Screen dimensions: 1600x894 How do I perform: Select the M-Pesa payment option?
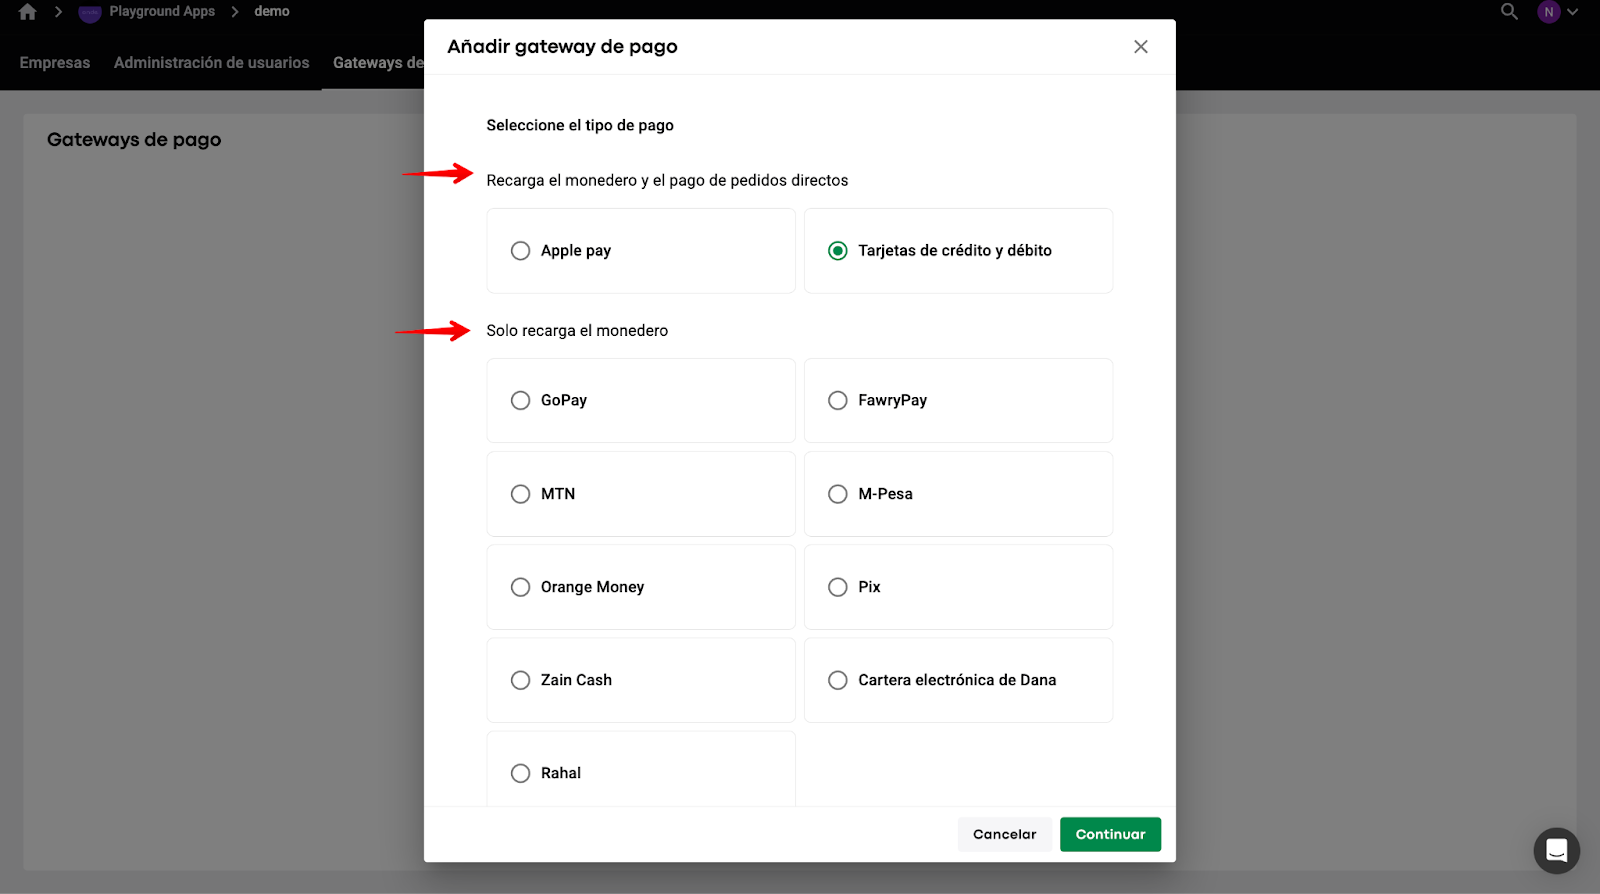[x=838, y=494]
